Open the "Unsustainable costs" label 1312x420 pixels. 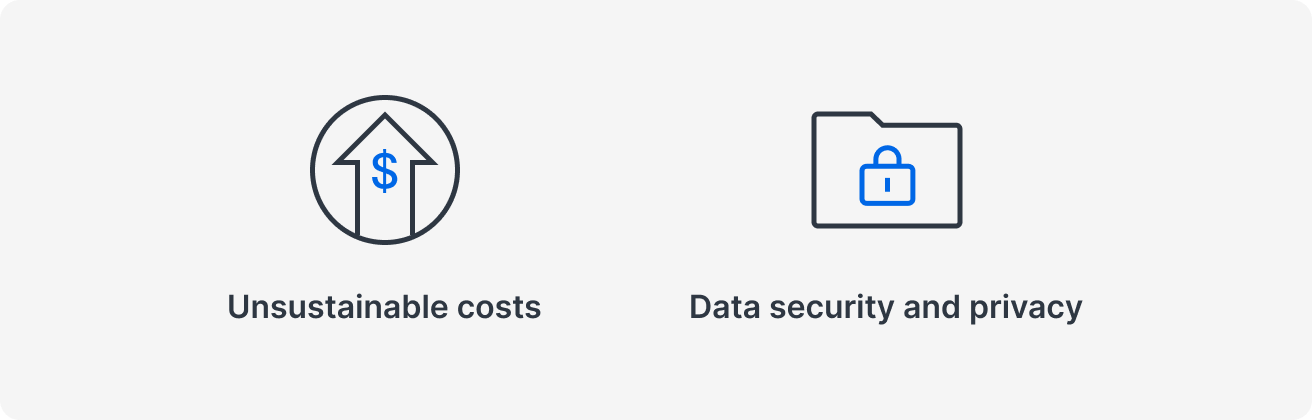(x=384, y=307)
